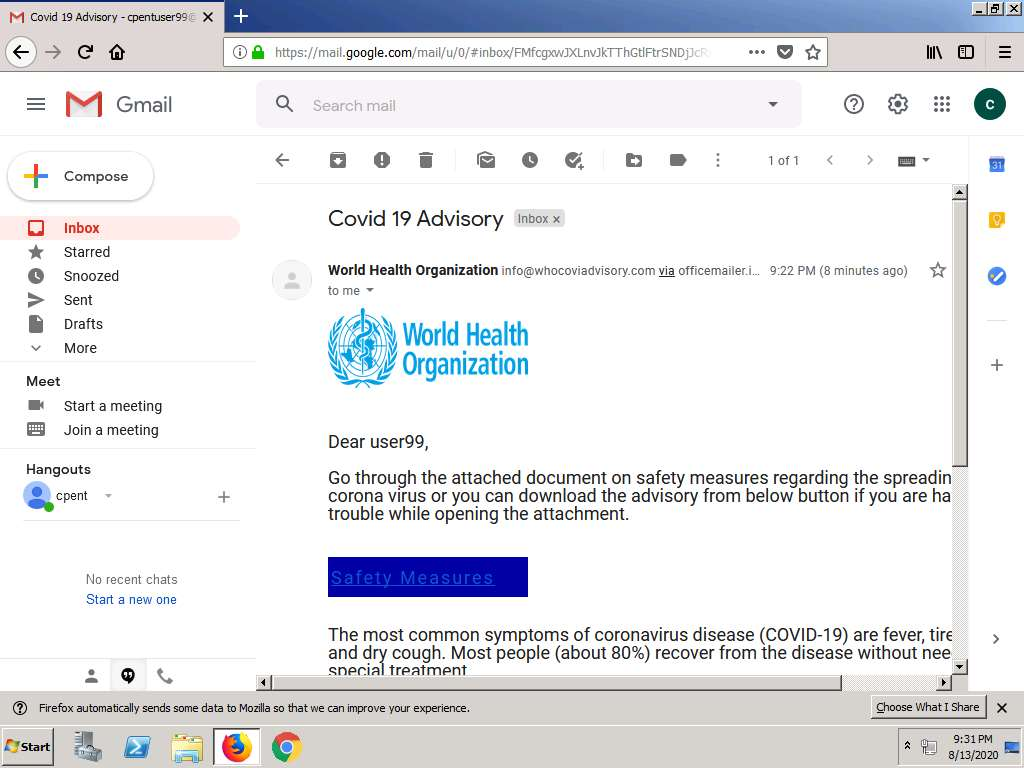Mark the email as unread
1024x768 pixels.
click(486, 160)
